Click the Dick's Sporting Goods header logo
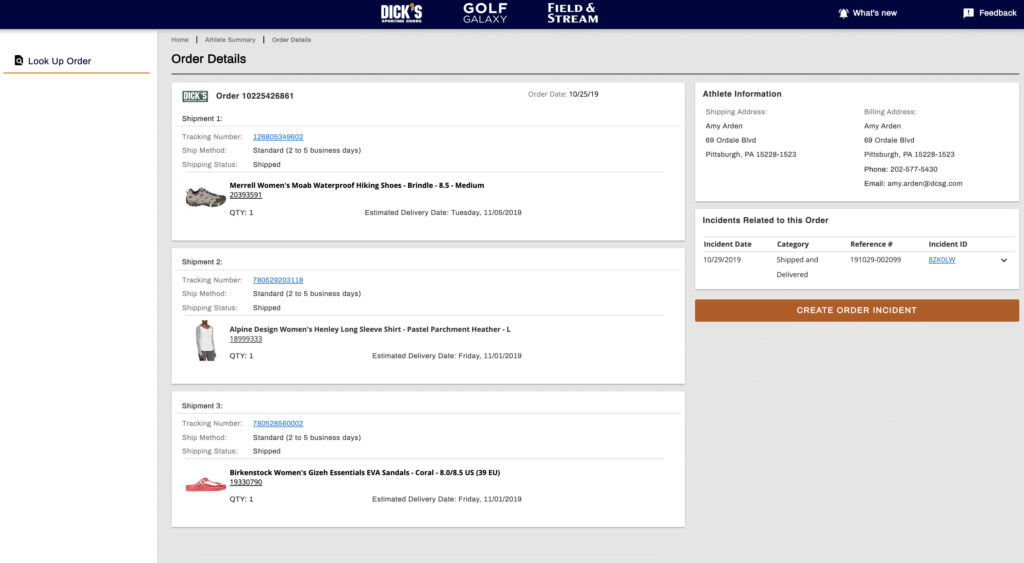 [x=401, y=13]
